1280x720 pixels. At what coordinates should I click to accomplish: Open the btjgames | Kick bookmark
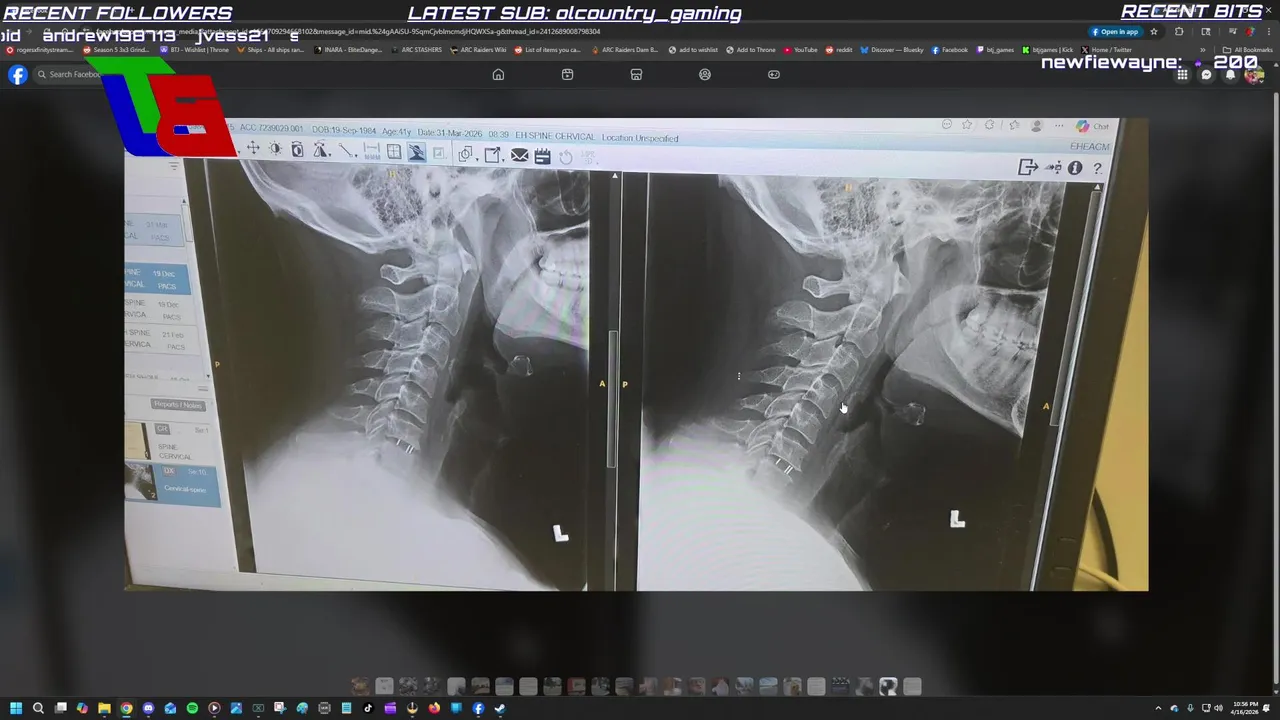coord(1048,50)
